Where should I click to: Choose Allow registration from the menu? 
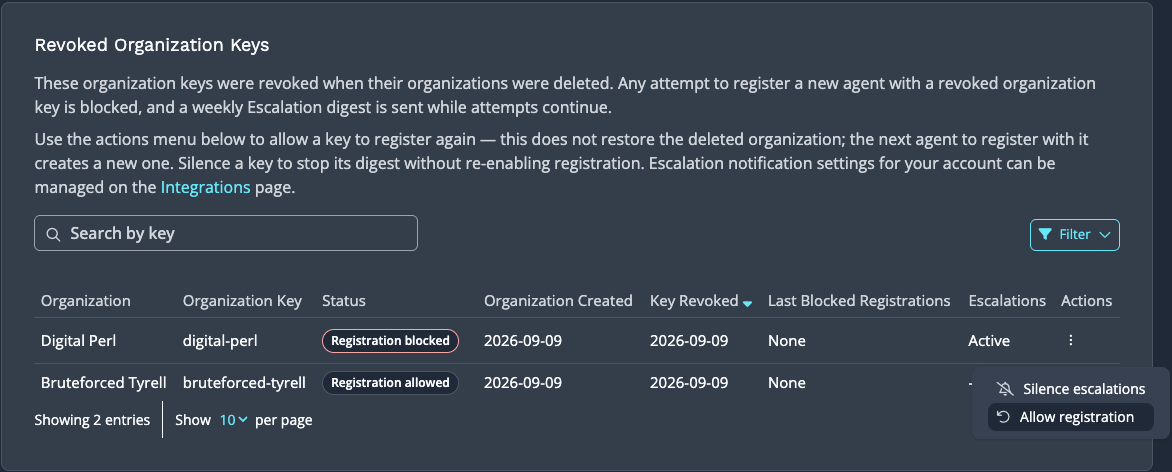1070,417
